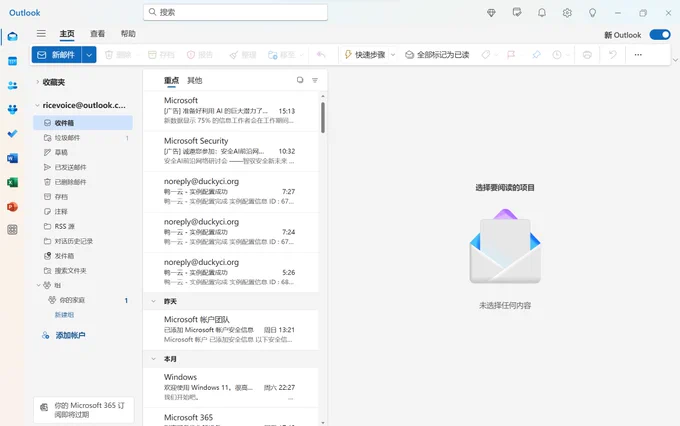This screenshot has width=680, height=426.
Task: Open dropdown arrow beside 快速步骤
Action: pyautogui.click(x=393, y=55)
